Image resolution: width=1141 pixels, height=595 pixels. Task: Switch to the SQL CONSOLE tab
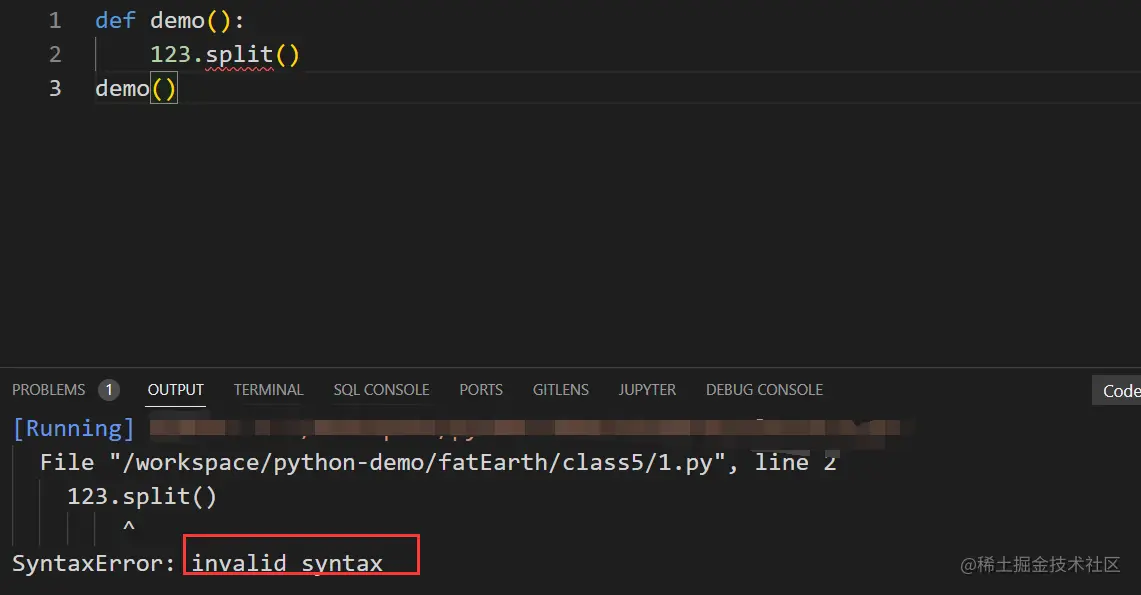coord(381,390)
